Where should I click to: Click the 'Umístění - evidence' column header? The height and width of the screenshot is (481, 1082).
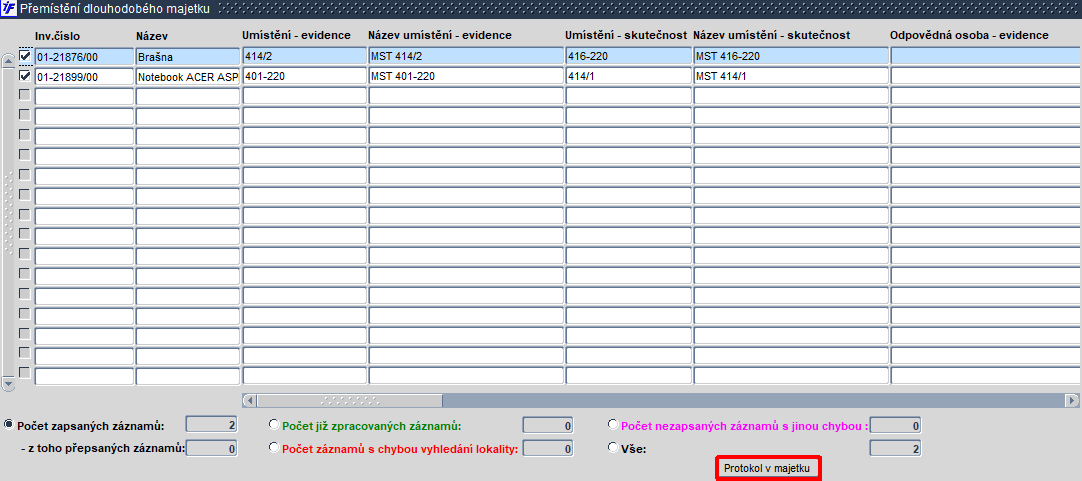coord(296,35)
